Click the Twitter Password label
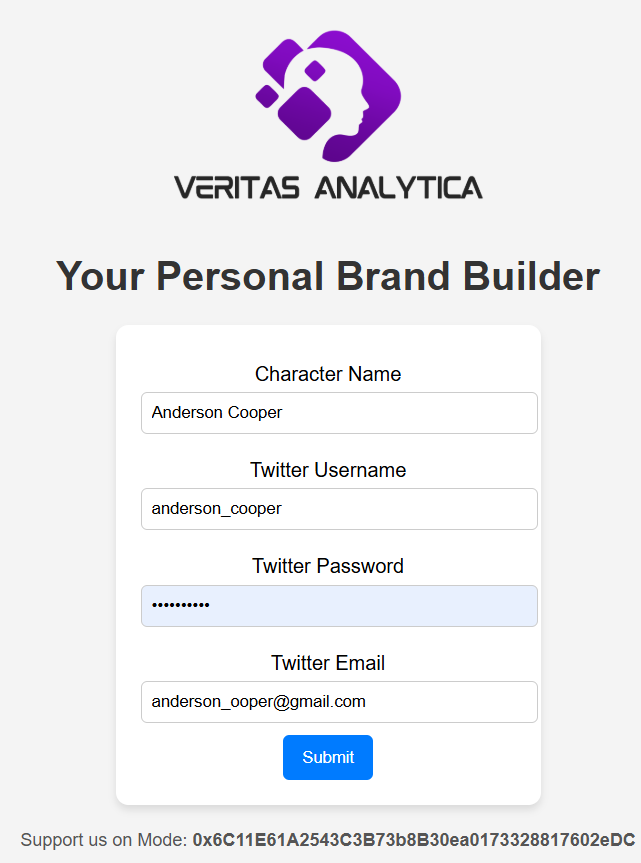 328,566
